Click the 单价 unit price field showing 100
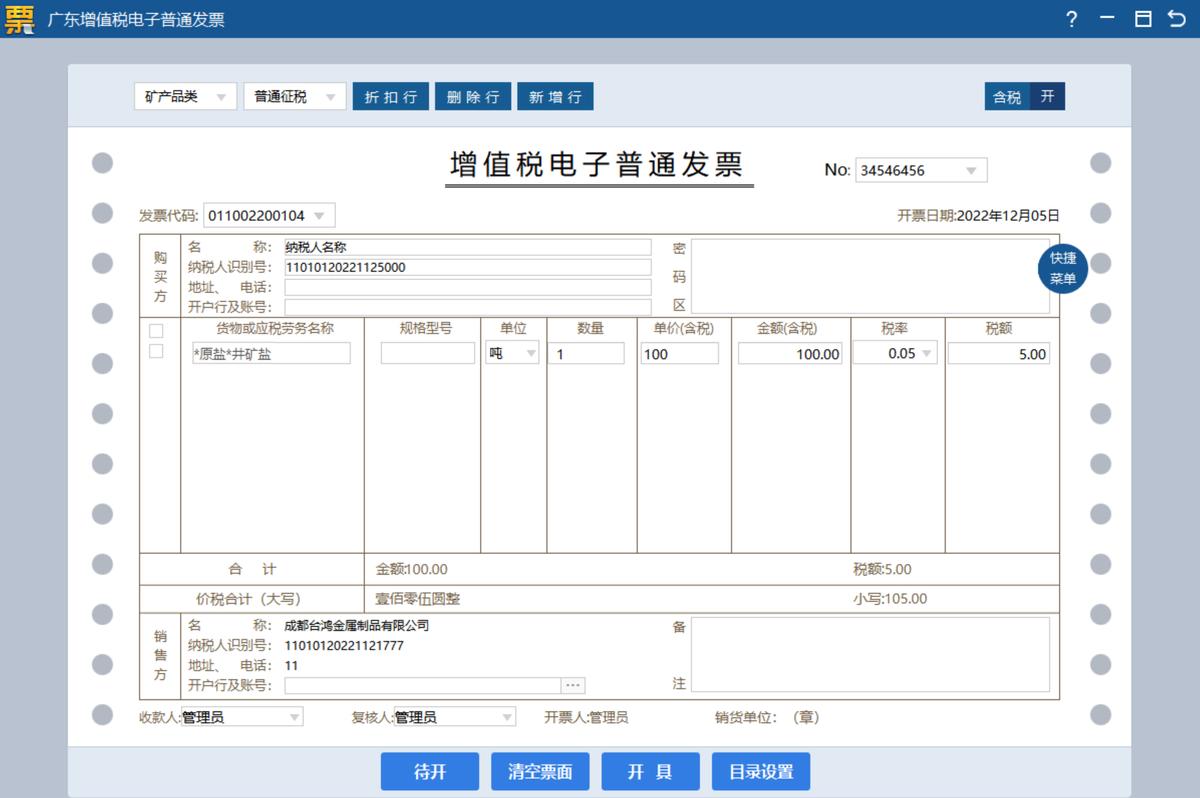 click(x=679, y=353)
